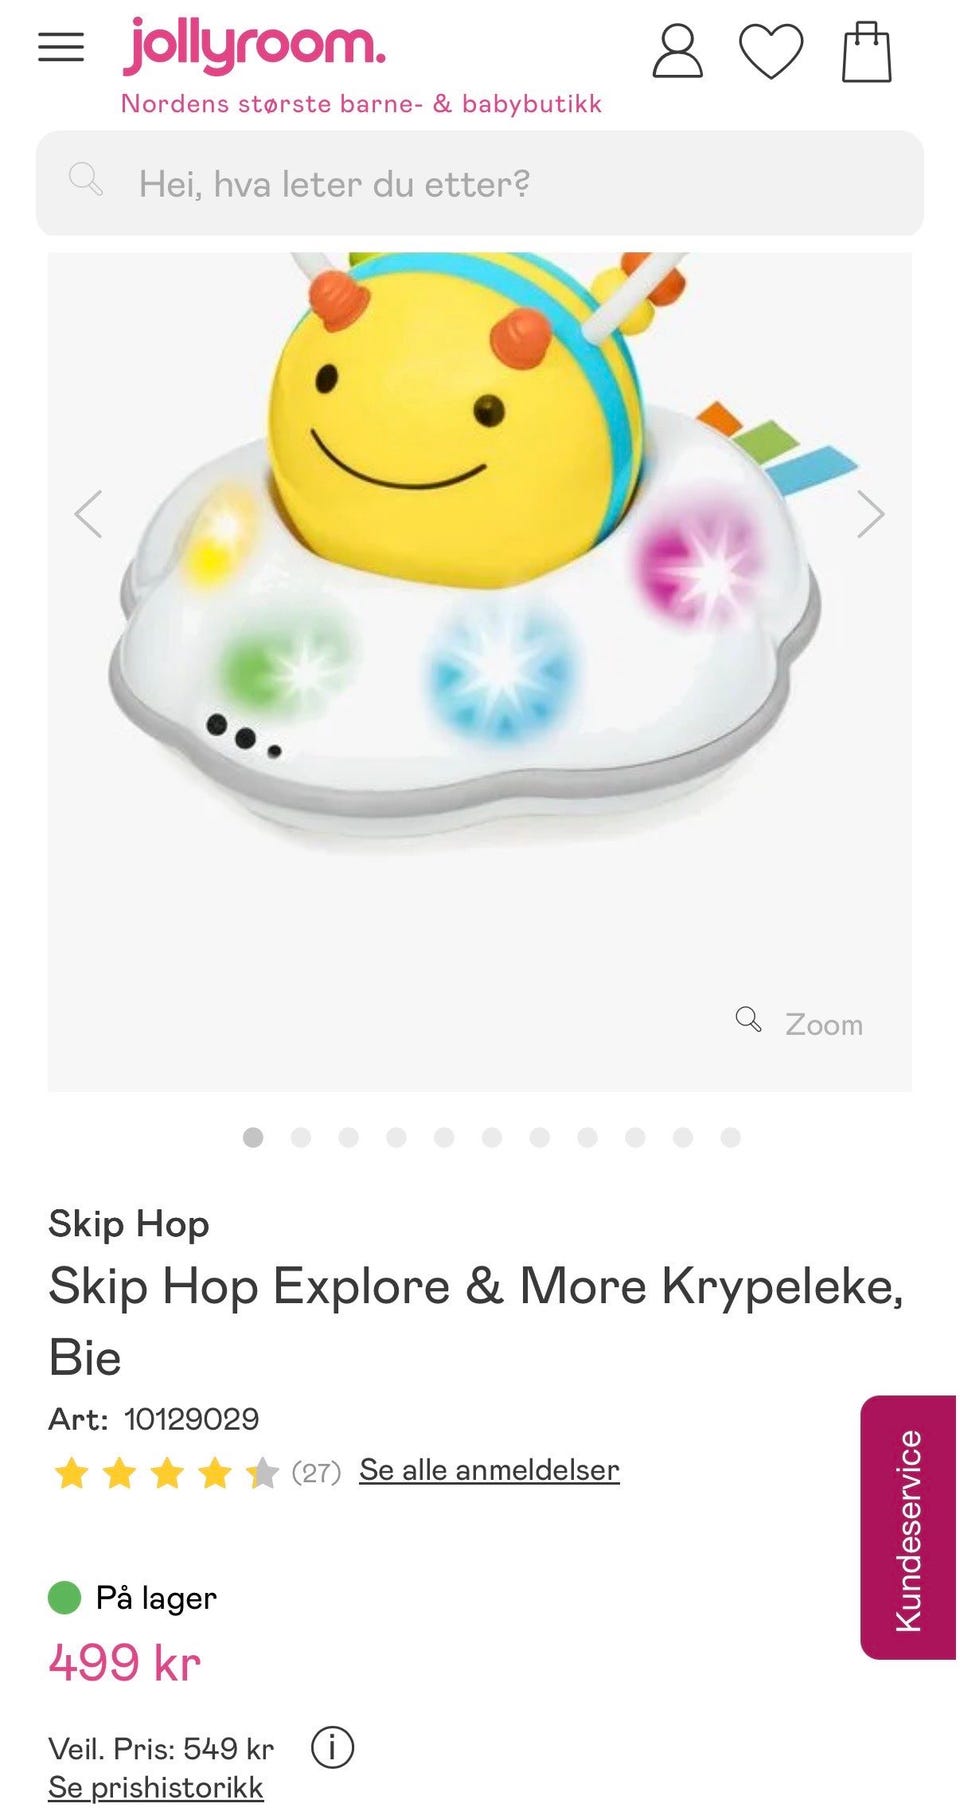Click the price info circle icon
The height and width of the screenshot is (1819, 960).
point(332,1747)
